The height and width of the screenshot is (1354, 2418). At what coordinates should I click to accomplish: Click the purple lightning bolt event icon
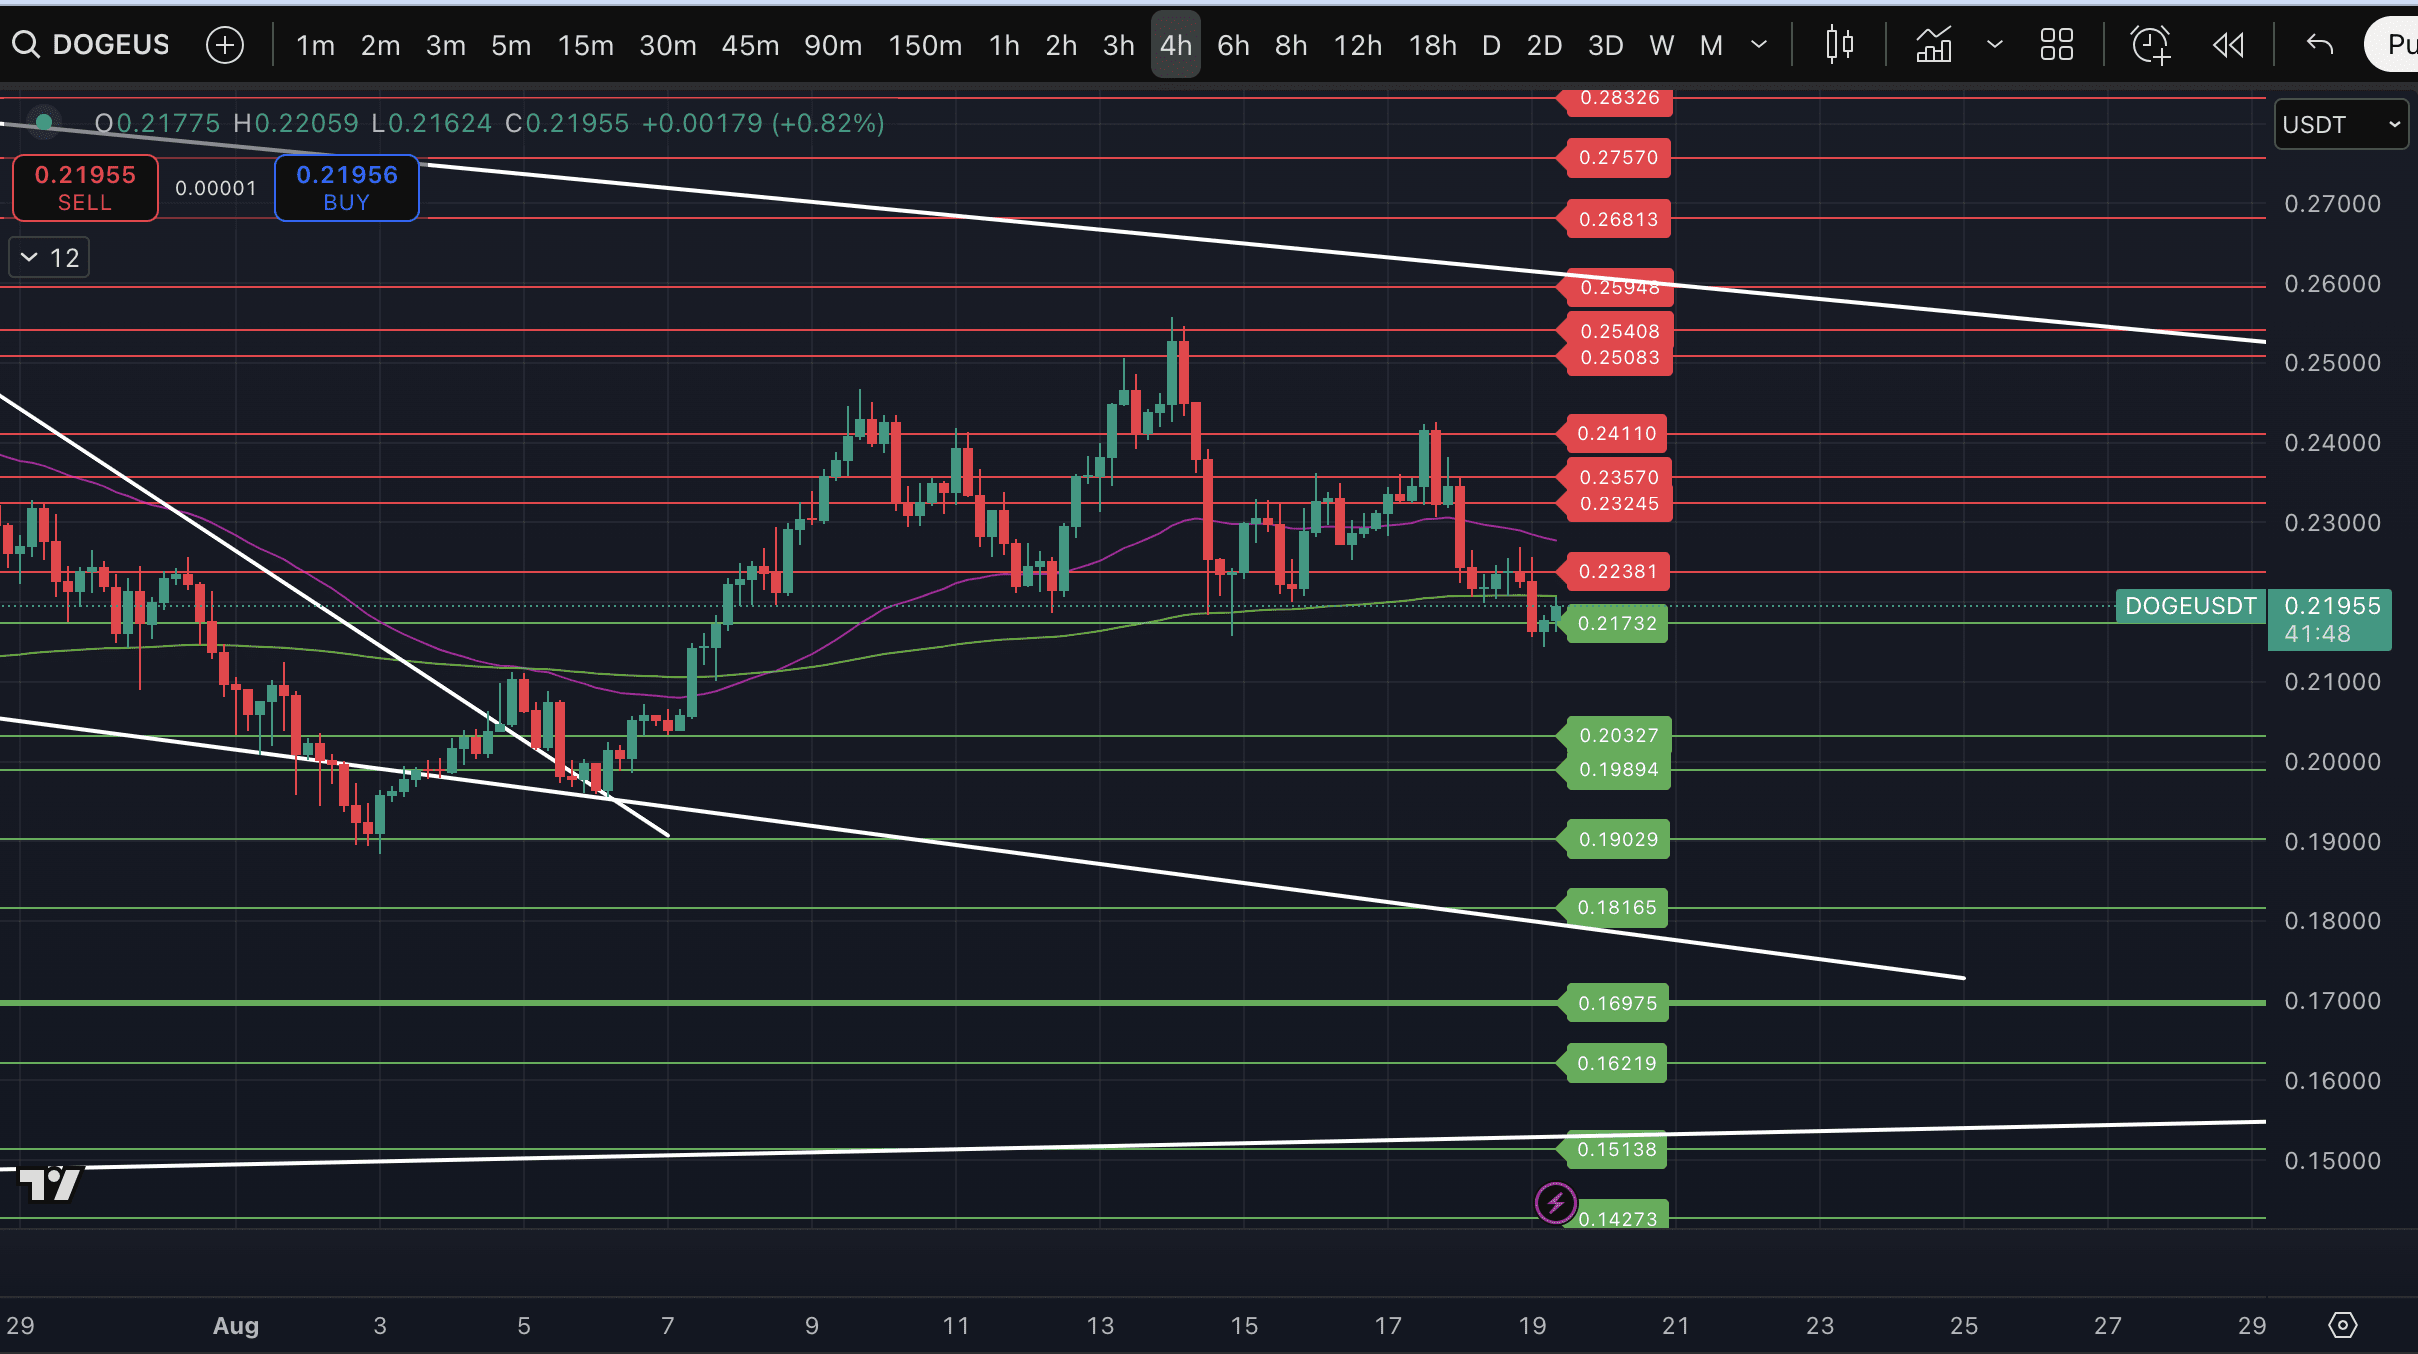coord(1555,1202)
